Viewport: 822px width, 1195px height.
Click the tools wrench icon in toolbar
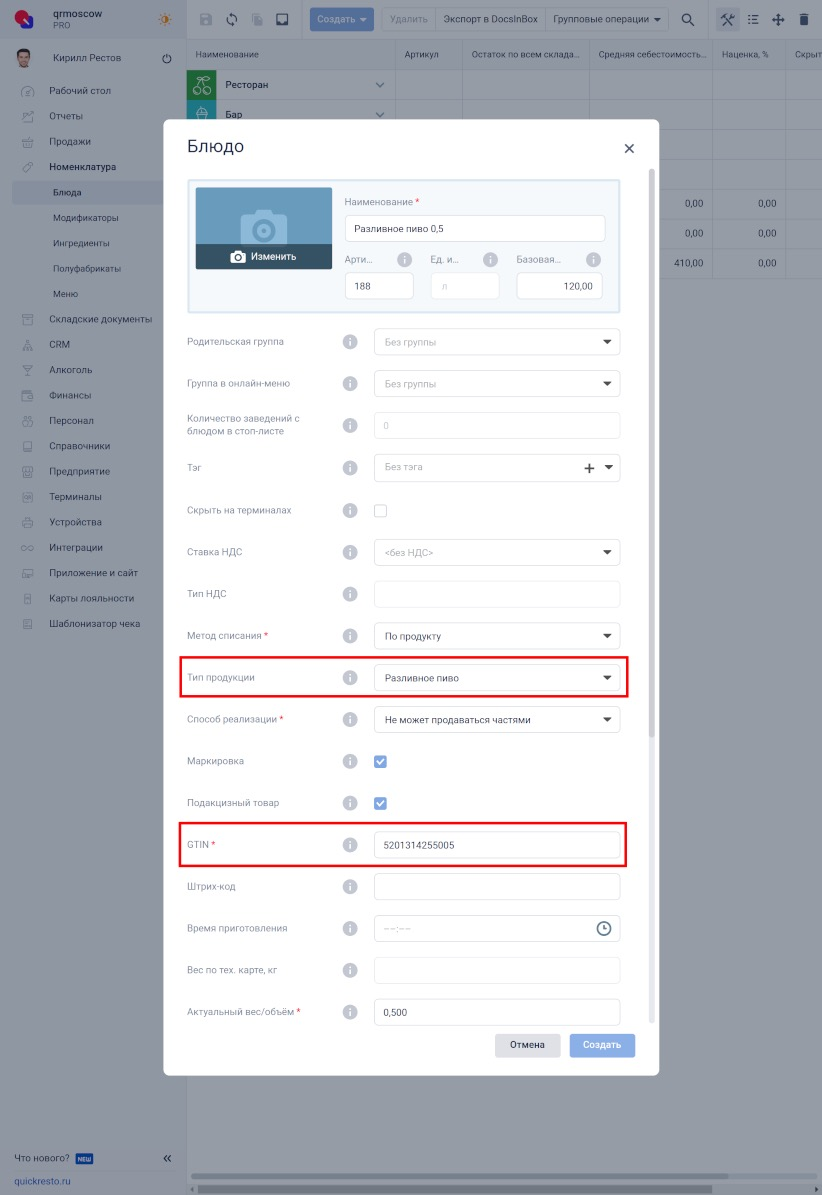tap(728, 20)
